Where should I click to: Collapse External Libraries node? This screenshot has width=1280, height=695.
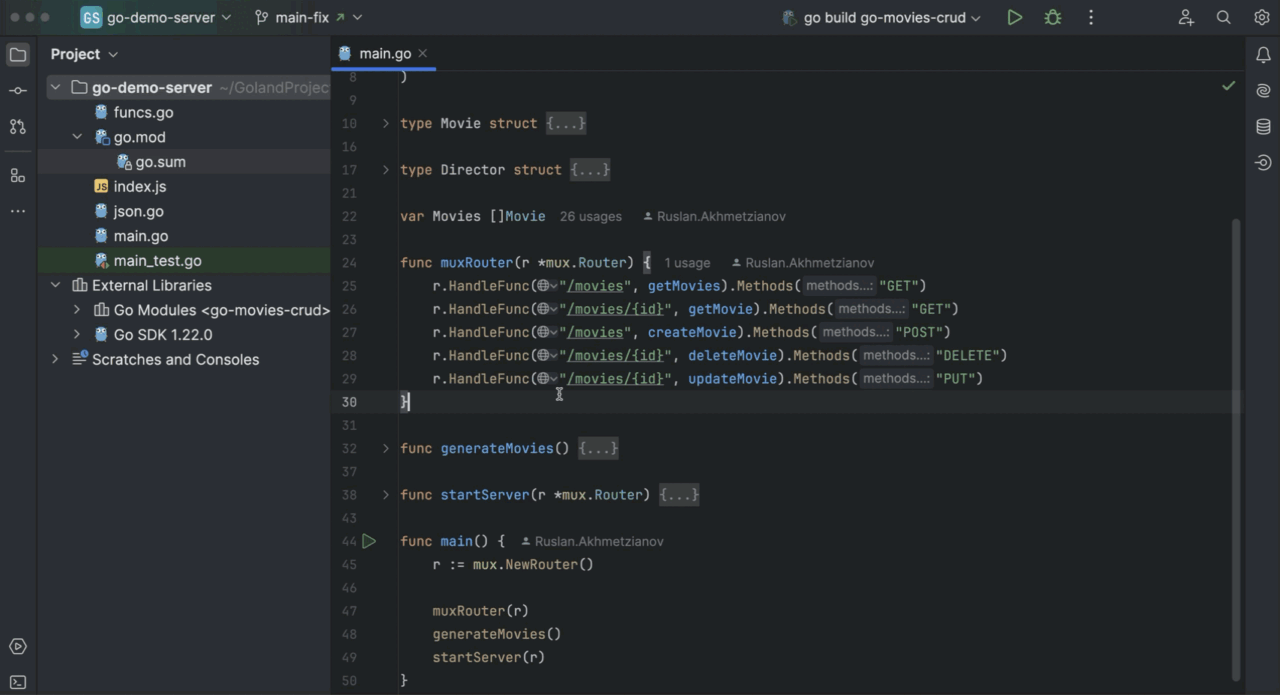(55, 285)
